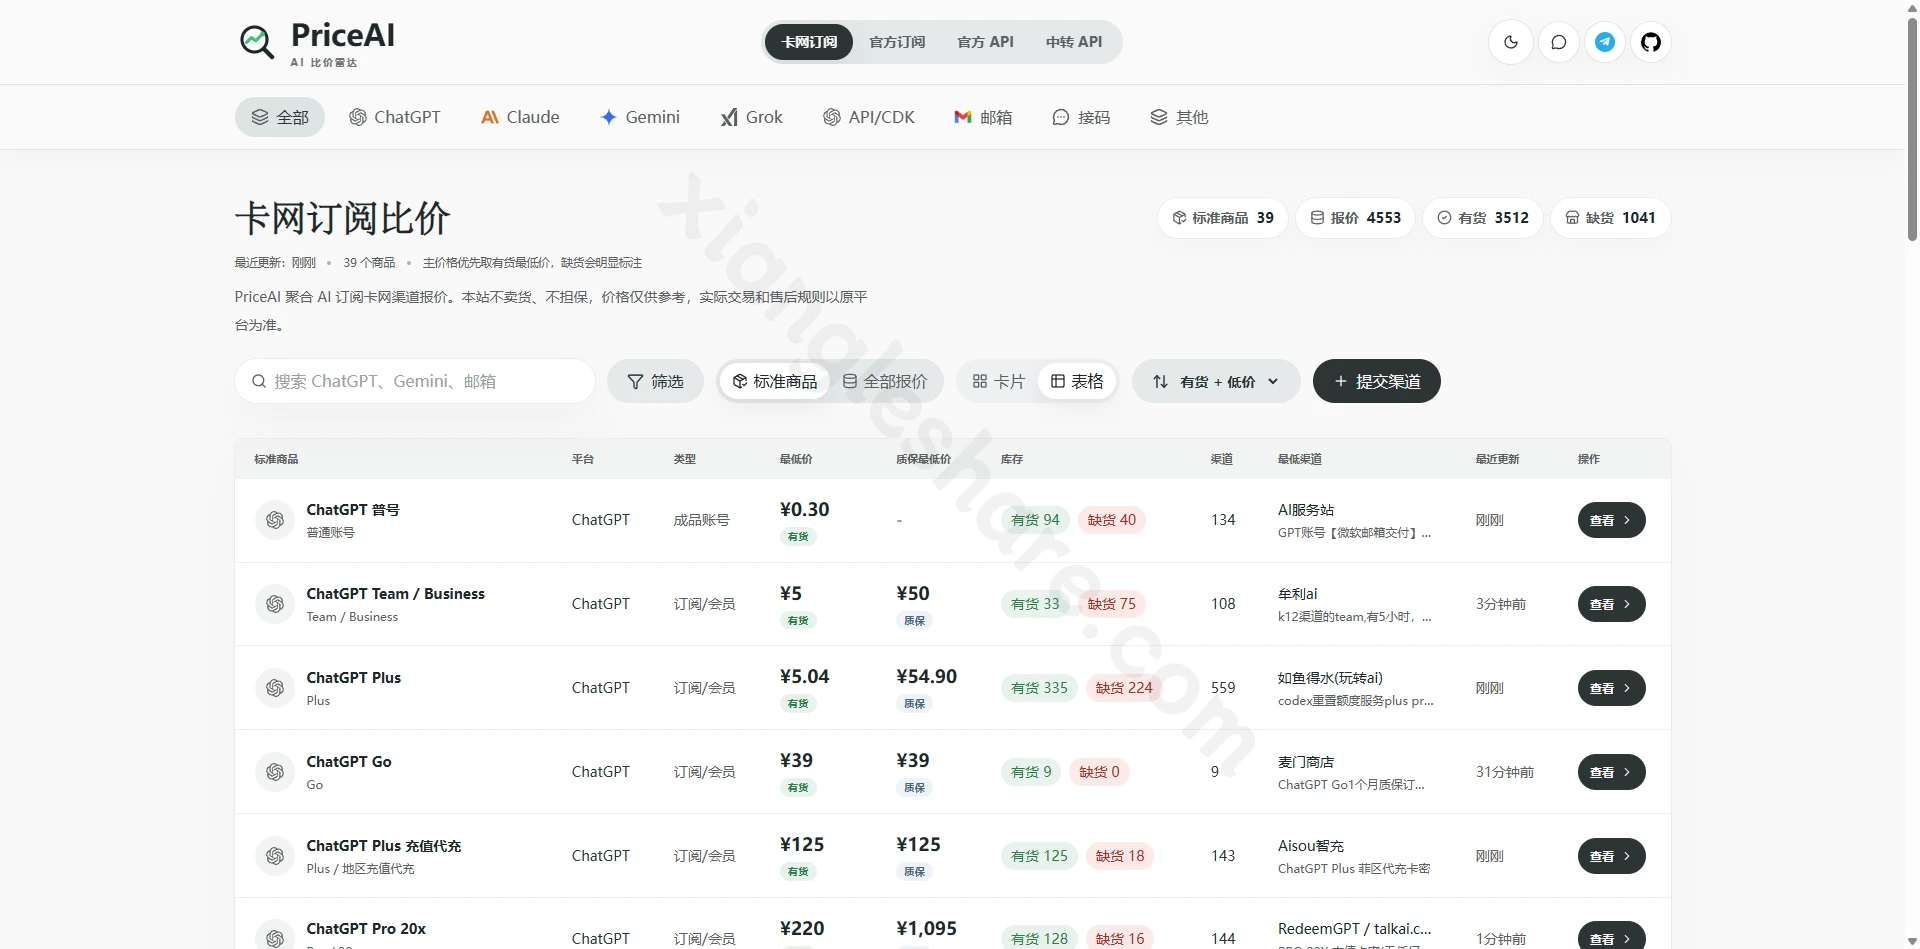Click 查看 for ChatGPT Plus 充值代充

(x=1611, y=856)
